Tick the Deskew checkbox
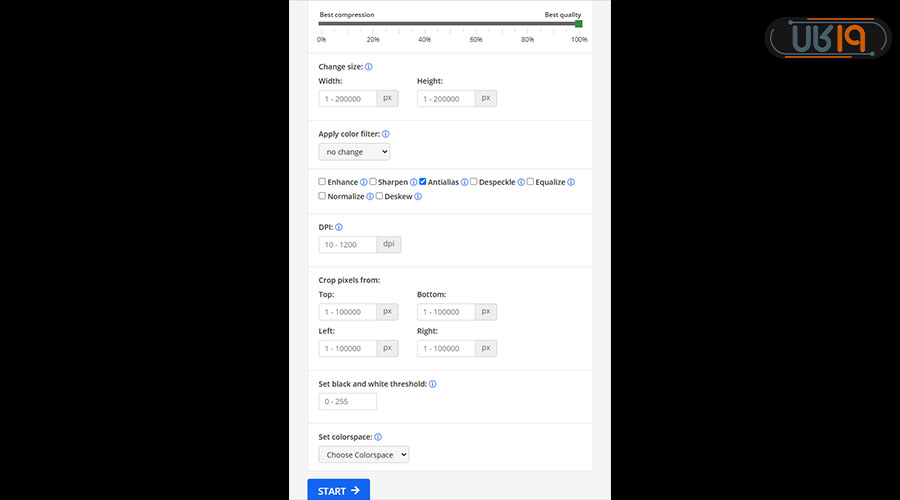This screenshot has width=900, height=500. [379, 196]
